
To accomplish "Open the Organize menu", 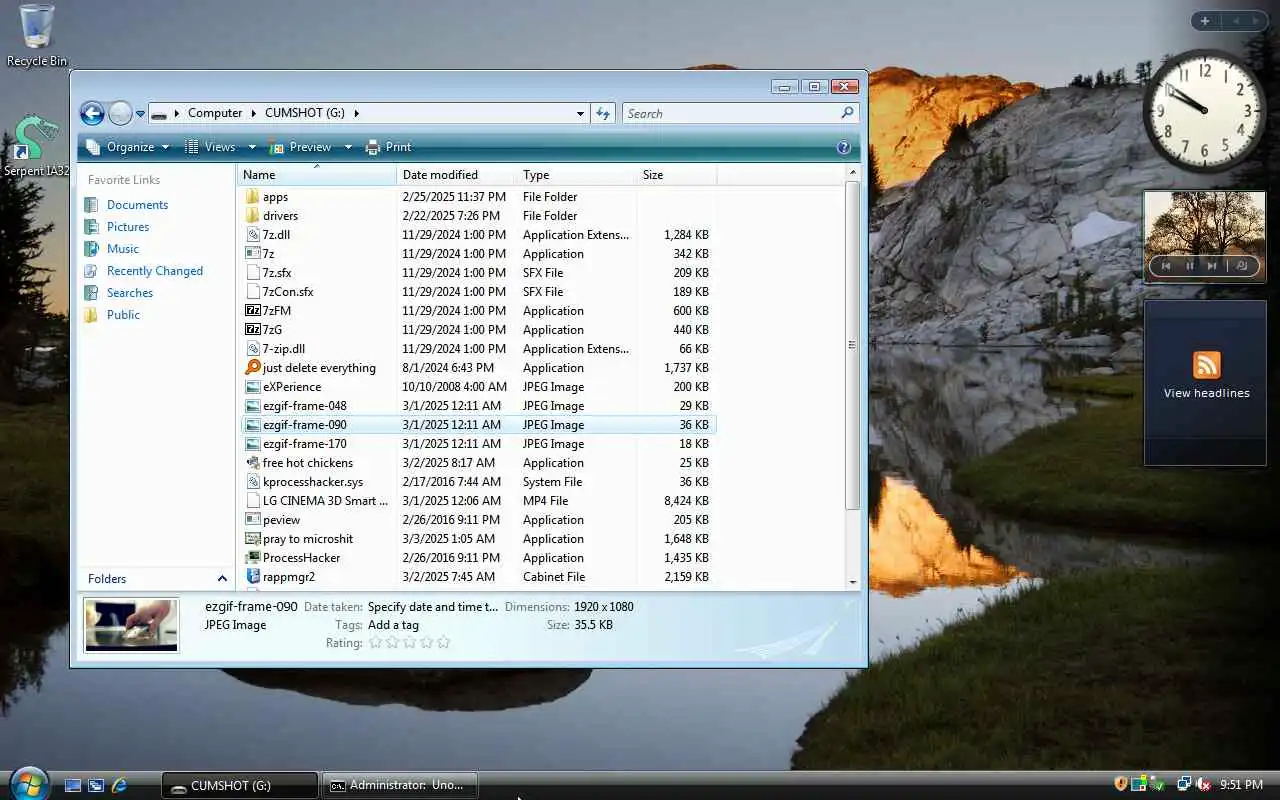I will (x=130, y=147).
